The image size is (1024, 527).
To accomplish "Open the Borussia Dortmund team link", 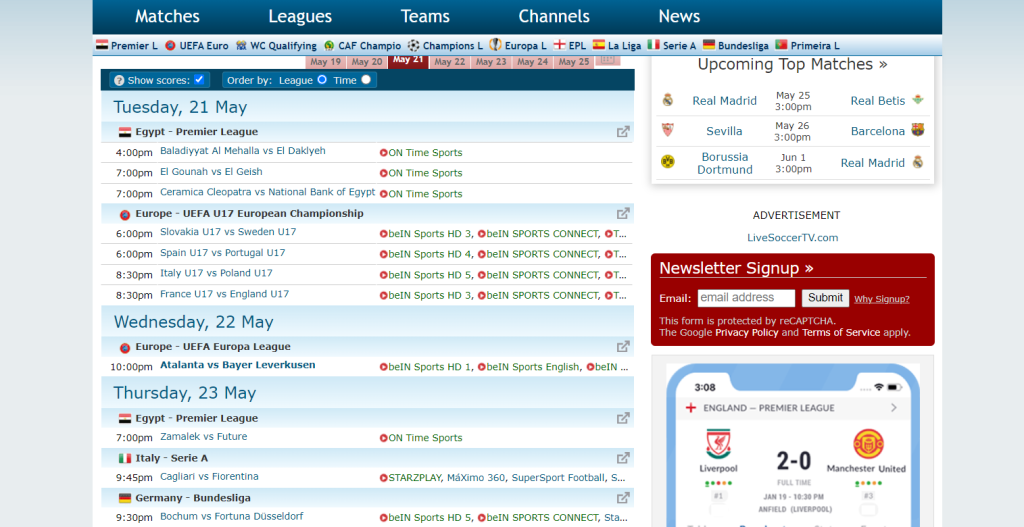I will coord(724,163).
